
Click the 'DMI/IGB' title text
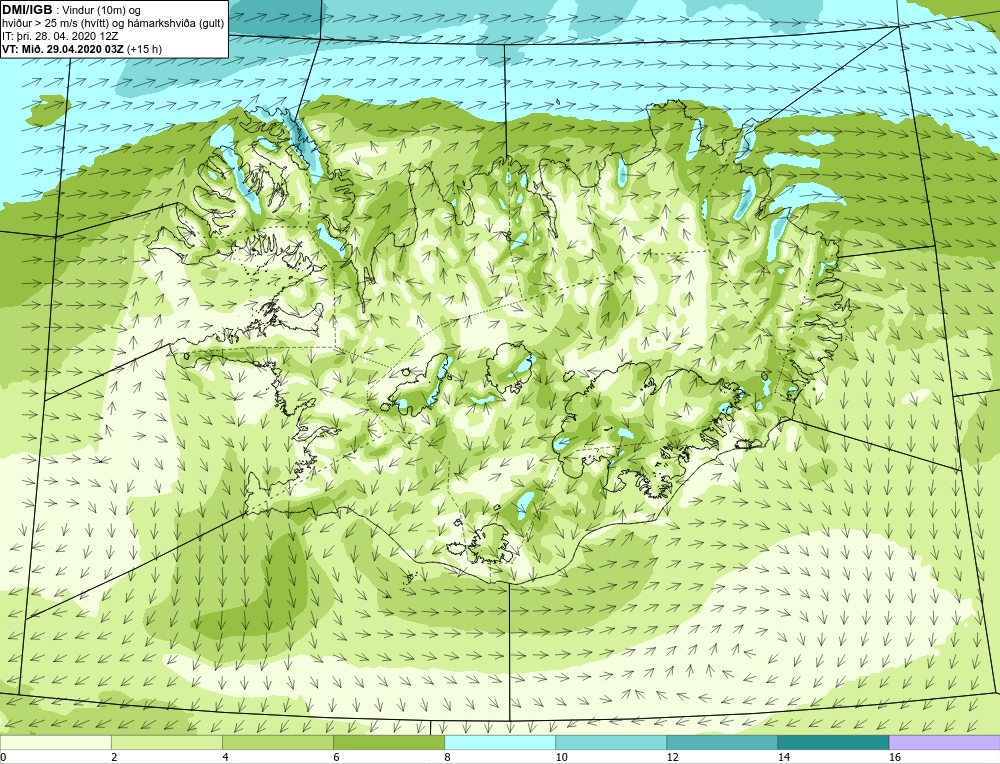pos(27,10)
